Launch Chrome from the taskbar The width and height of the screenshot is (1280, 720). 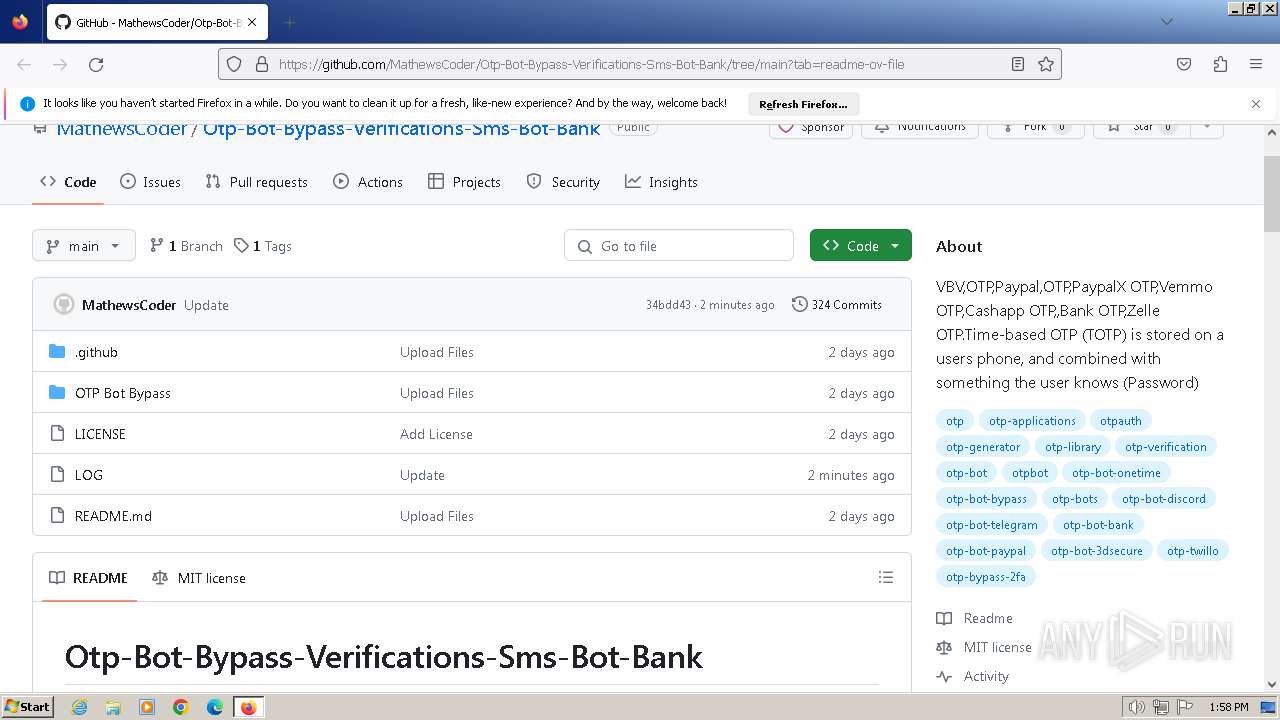pyautogui.click(x=181, y=707)
